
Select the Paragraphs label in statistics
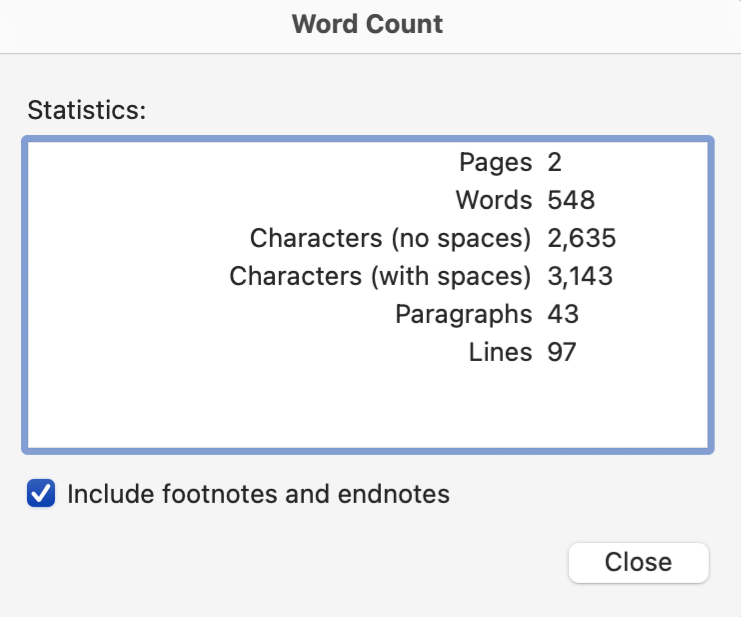click(463, 314)
